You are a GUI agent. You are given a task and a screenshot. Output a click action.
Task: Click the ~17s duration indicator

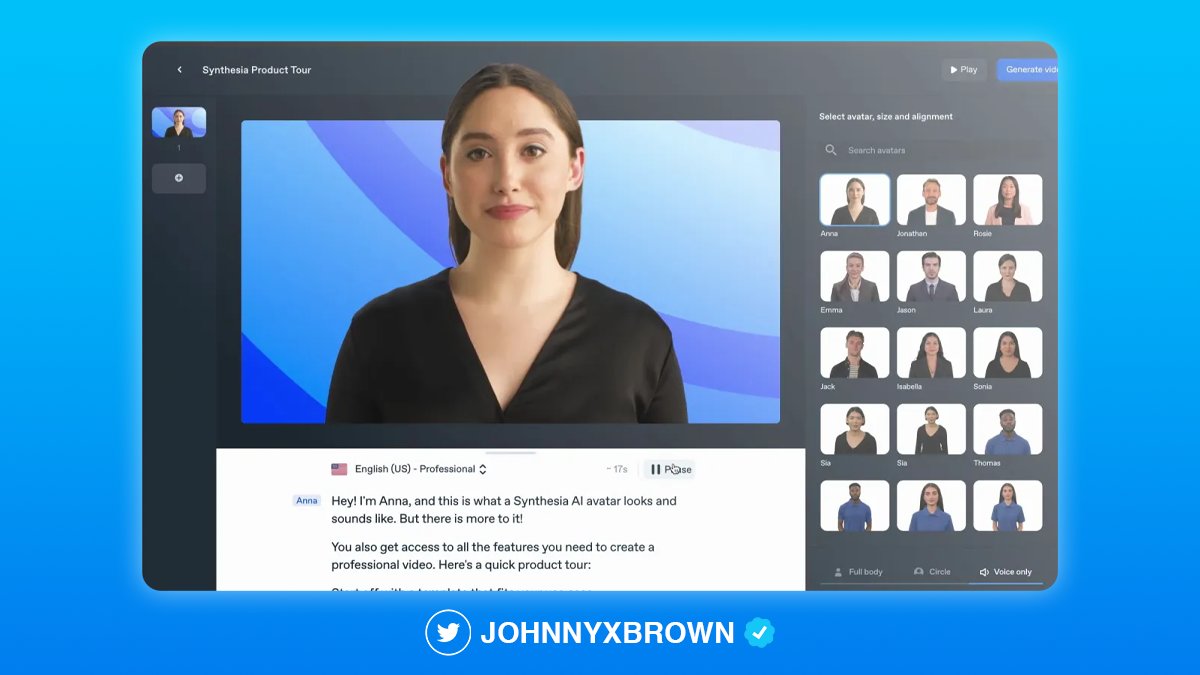617,469
